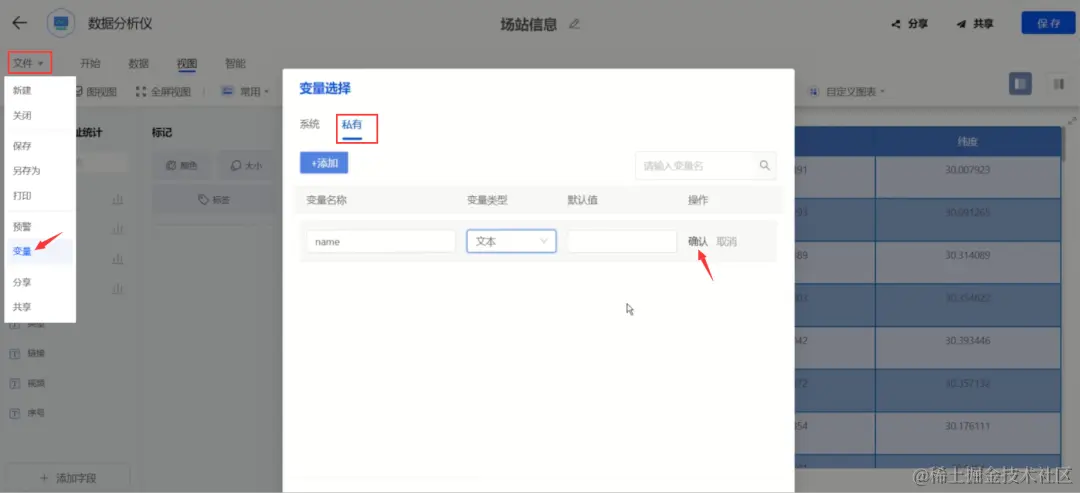Click the 变量类型 column header
1080x493 pixels.
point(488,200)
